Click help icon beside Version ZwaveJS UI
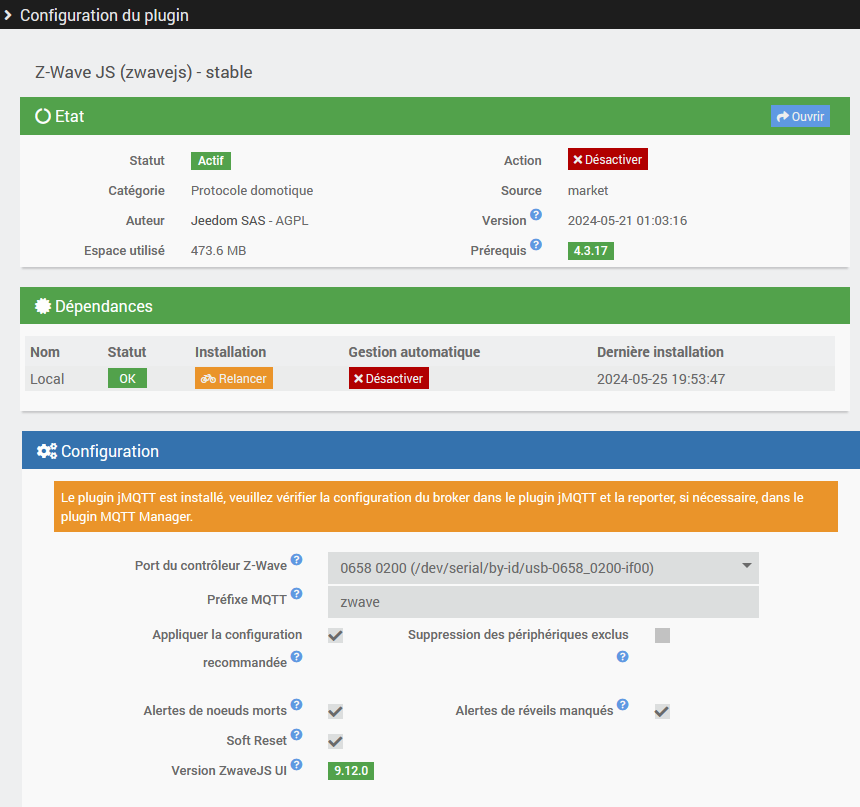The width and height of the screenshot is (860, 807). (x=296, y=765)
